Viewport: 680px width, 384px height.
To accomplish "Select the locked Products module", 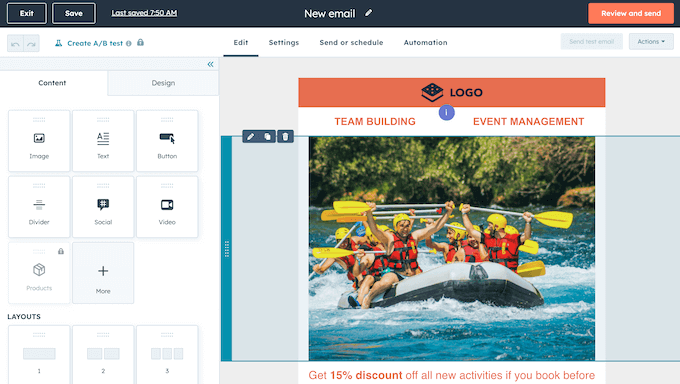I will 39,272.
